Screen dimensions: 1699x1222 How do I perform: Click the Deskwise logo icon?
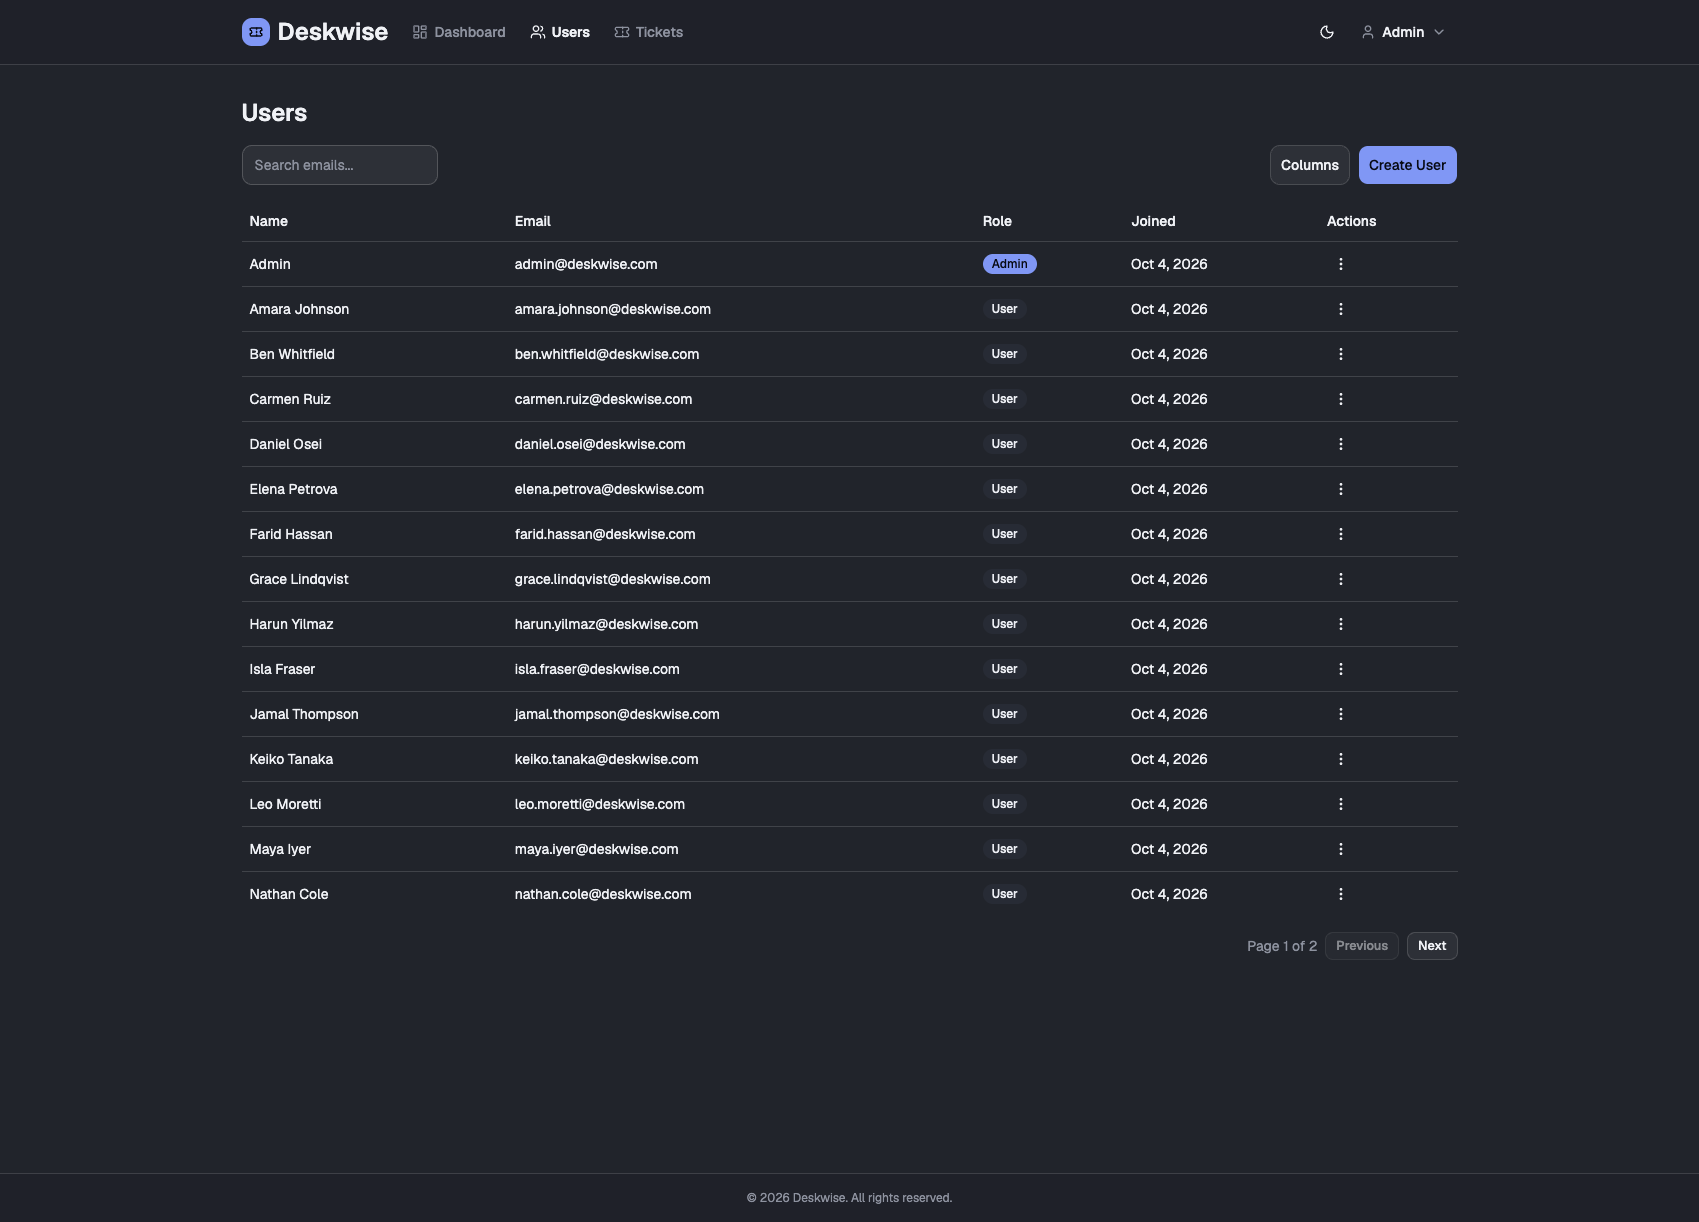click(x=256, y=32)
